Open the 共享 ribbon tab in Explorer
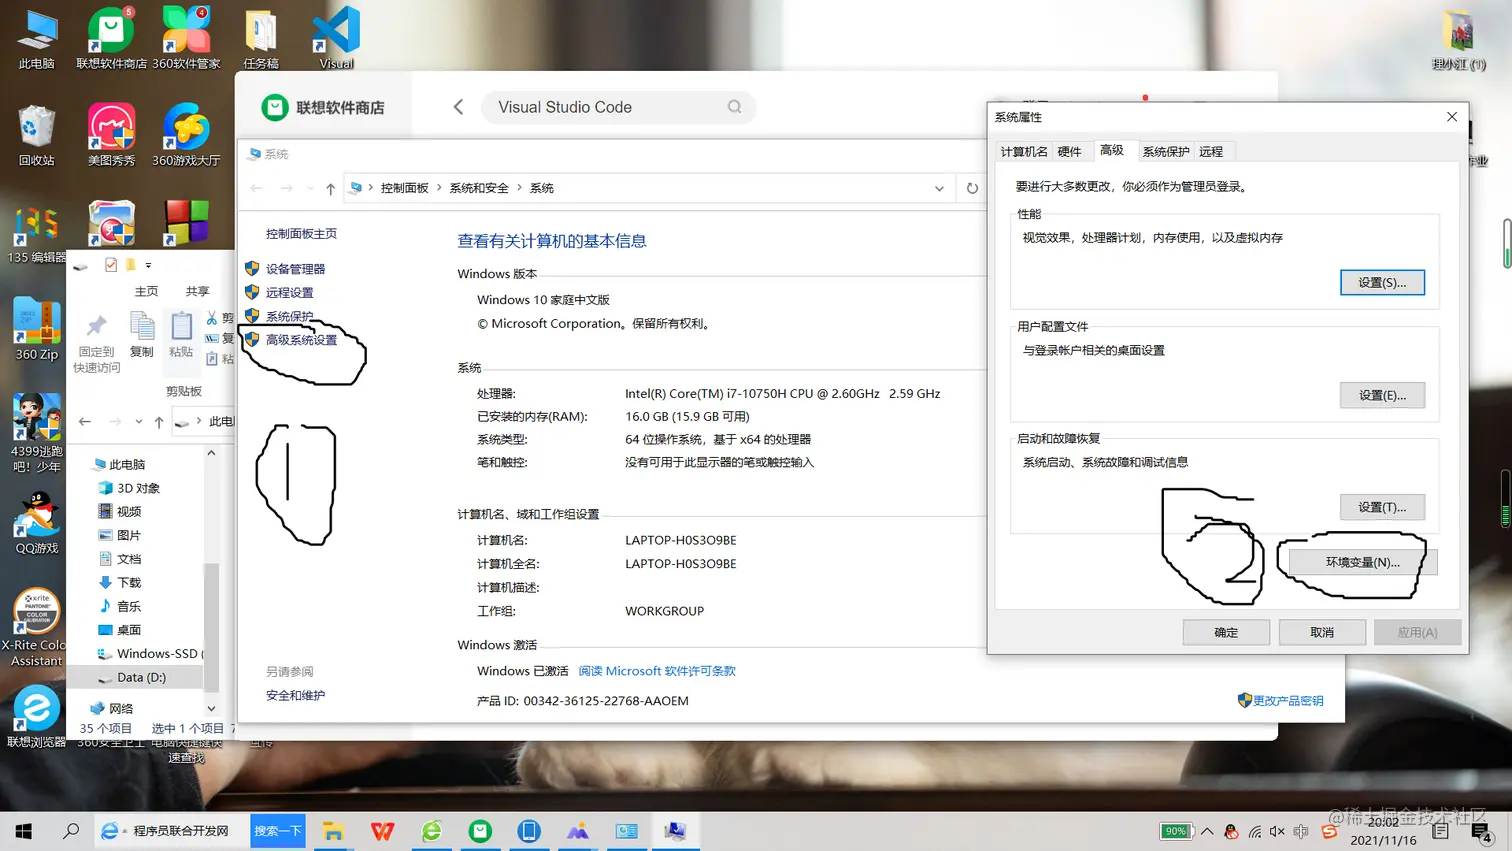Screen dimensions: 1512x851 tap(198, 291)
